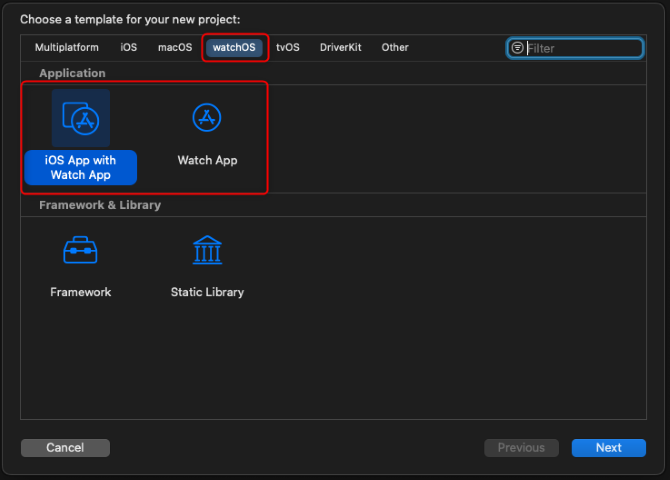The image size is (670, 480).
Task: Choose the Framework toolbox icon
Action: click(80, 250)
